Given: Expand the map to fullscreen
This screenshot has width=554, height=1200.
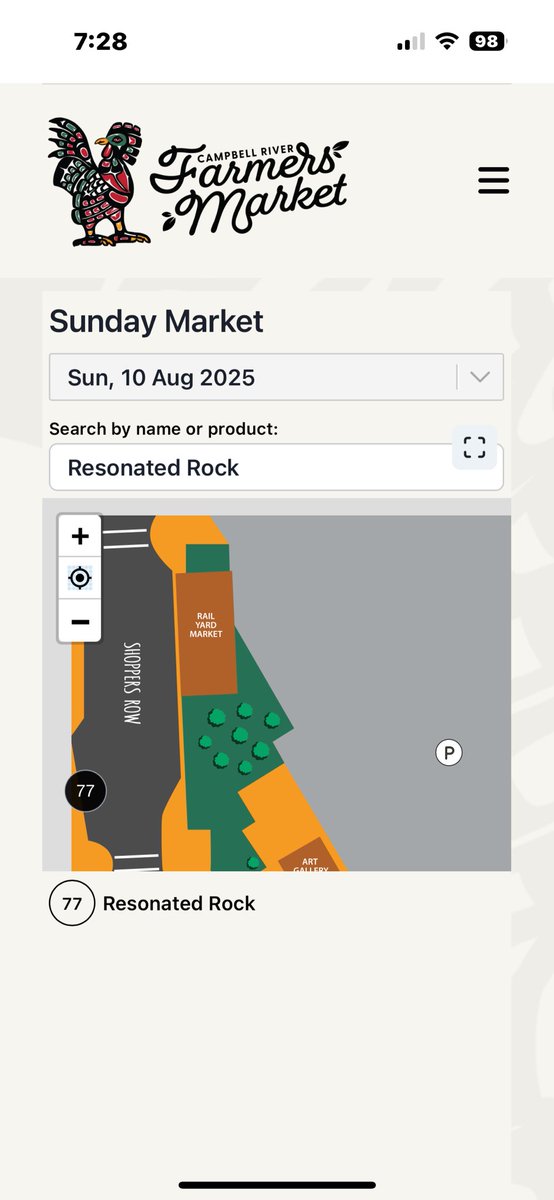Looking at the screenshot, I should pos(475,447).
